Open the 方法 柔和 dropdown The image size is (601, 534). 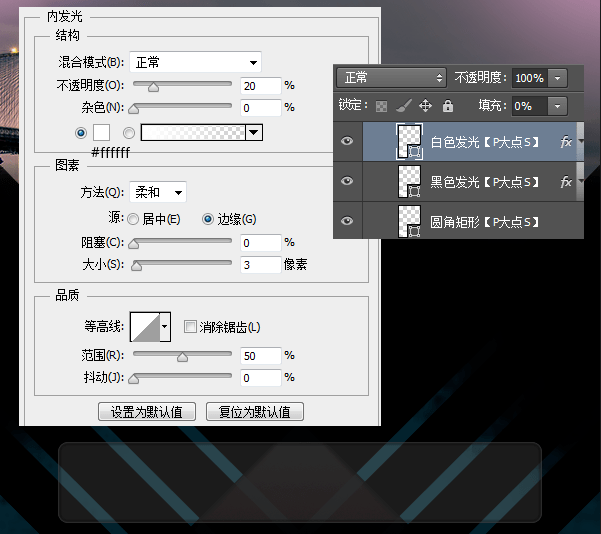pos(158,192)
